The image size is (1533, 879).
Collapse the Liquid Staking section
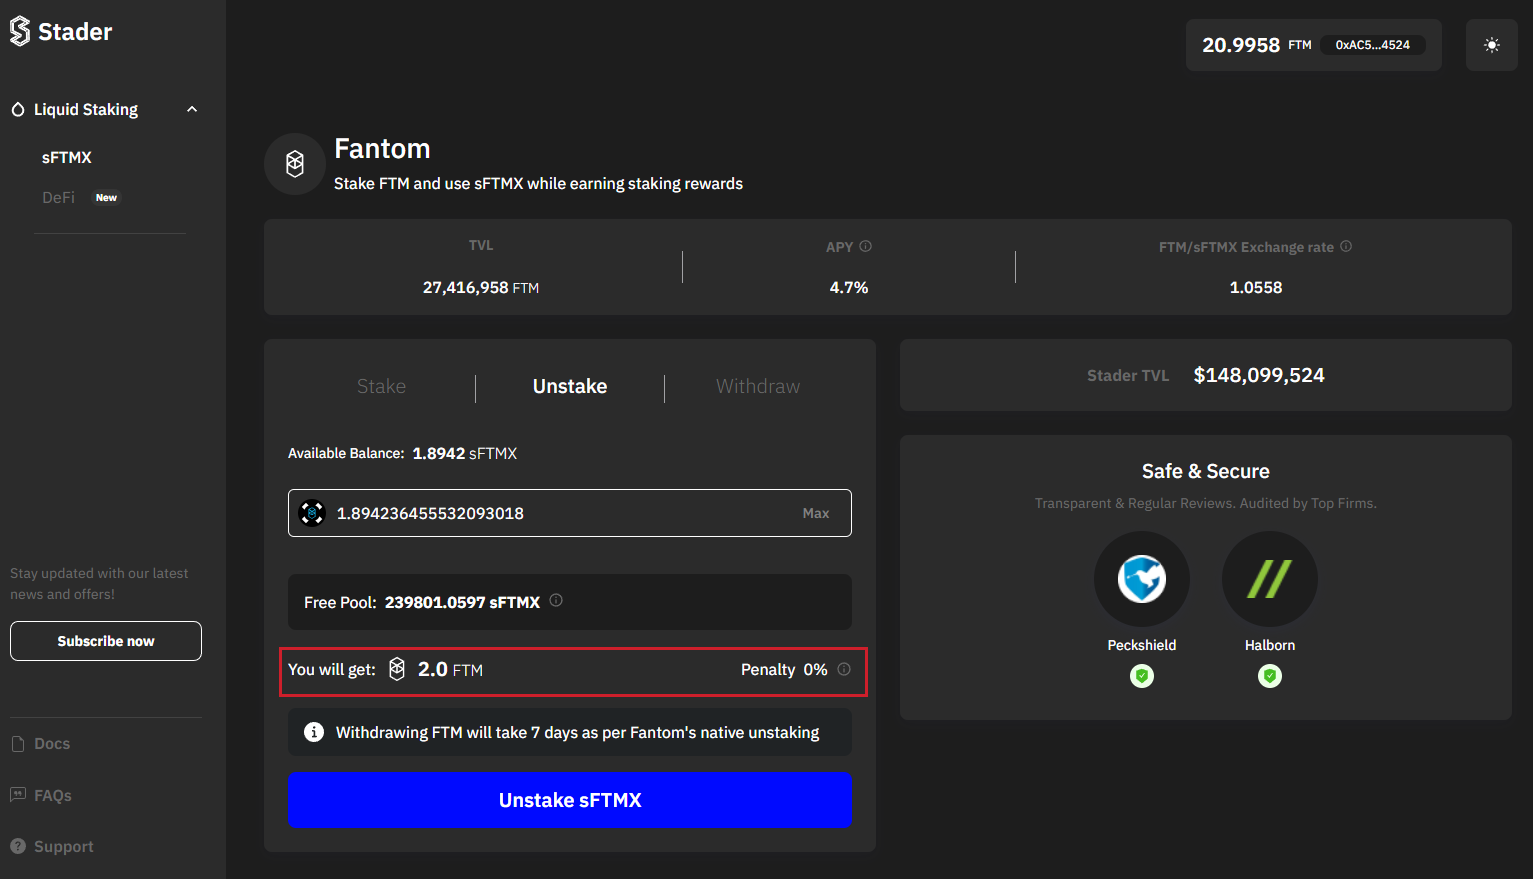coord(191,109)
